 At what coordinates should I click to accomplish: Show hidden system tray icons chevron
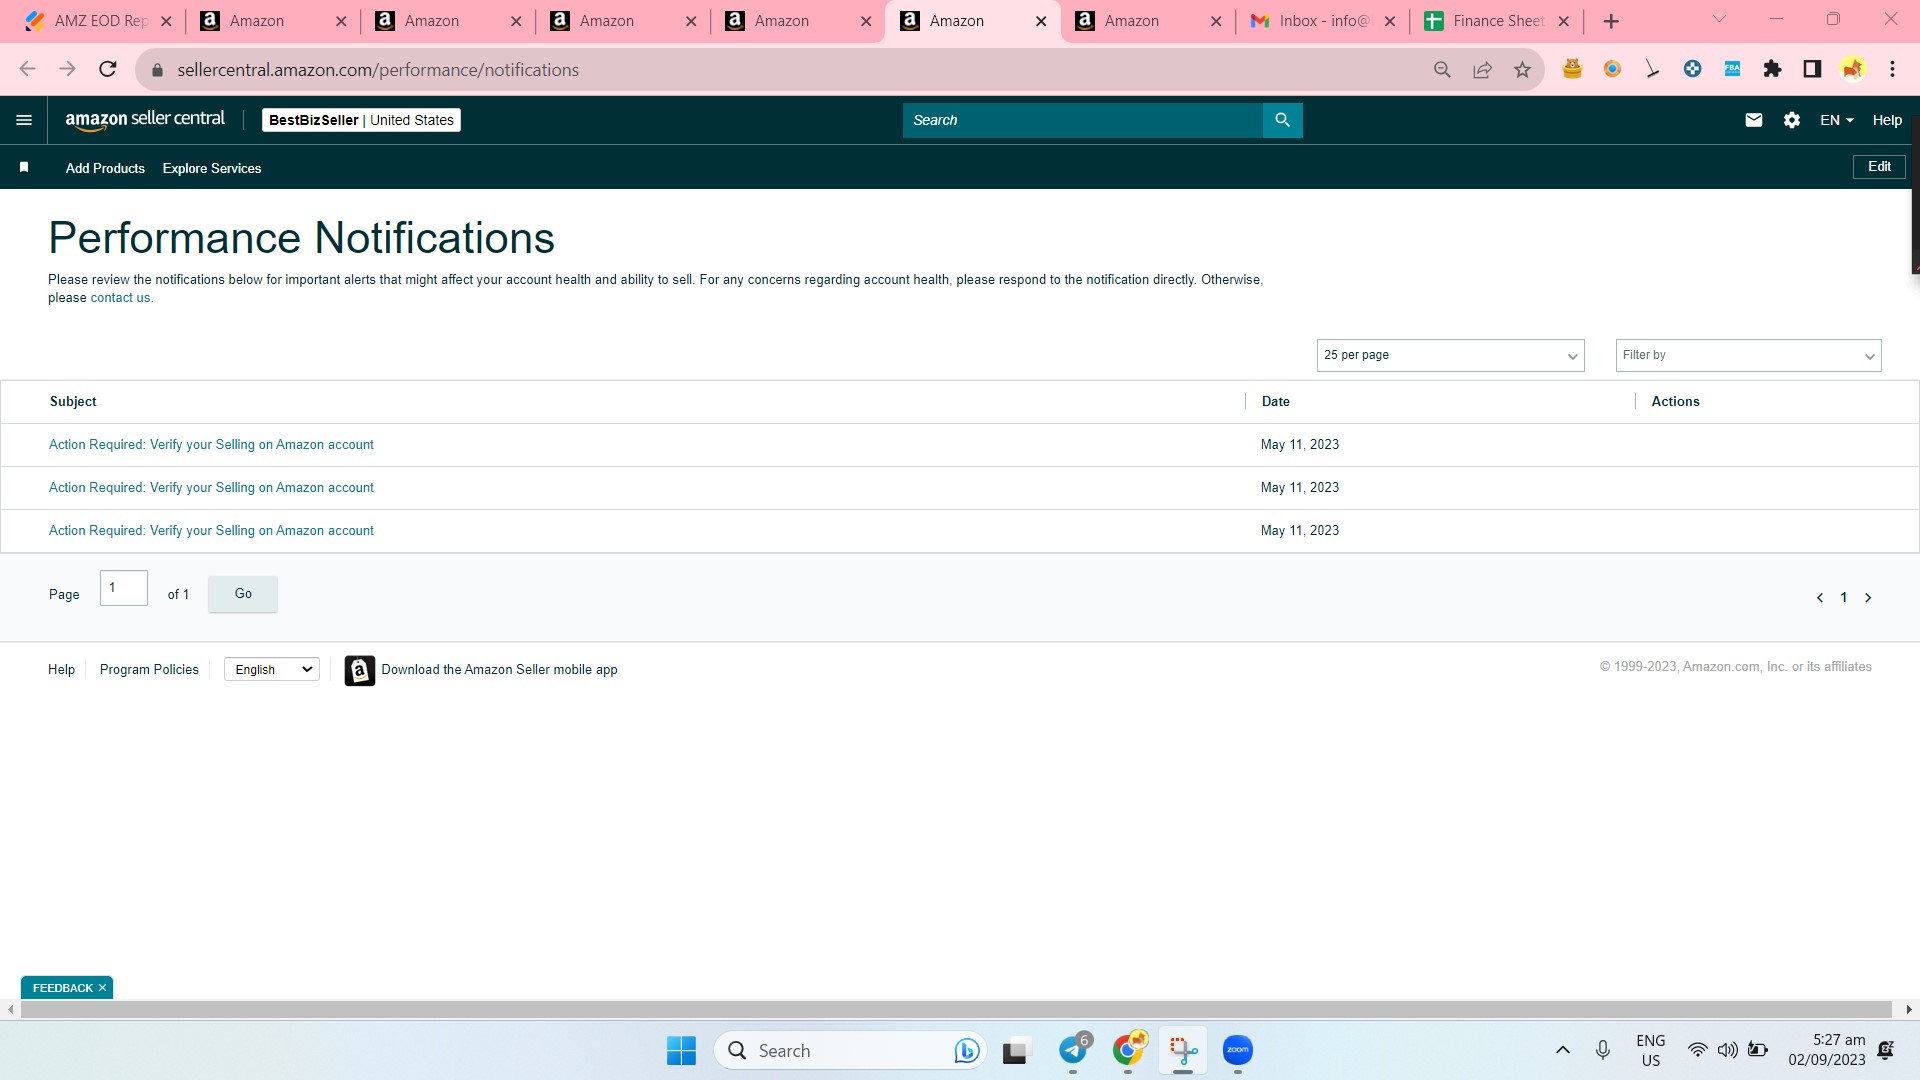(1562, 1050)
